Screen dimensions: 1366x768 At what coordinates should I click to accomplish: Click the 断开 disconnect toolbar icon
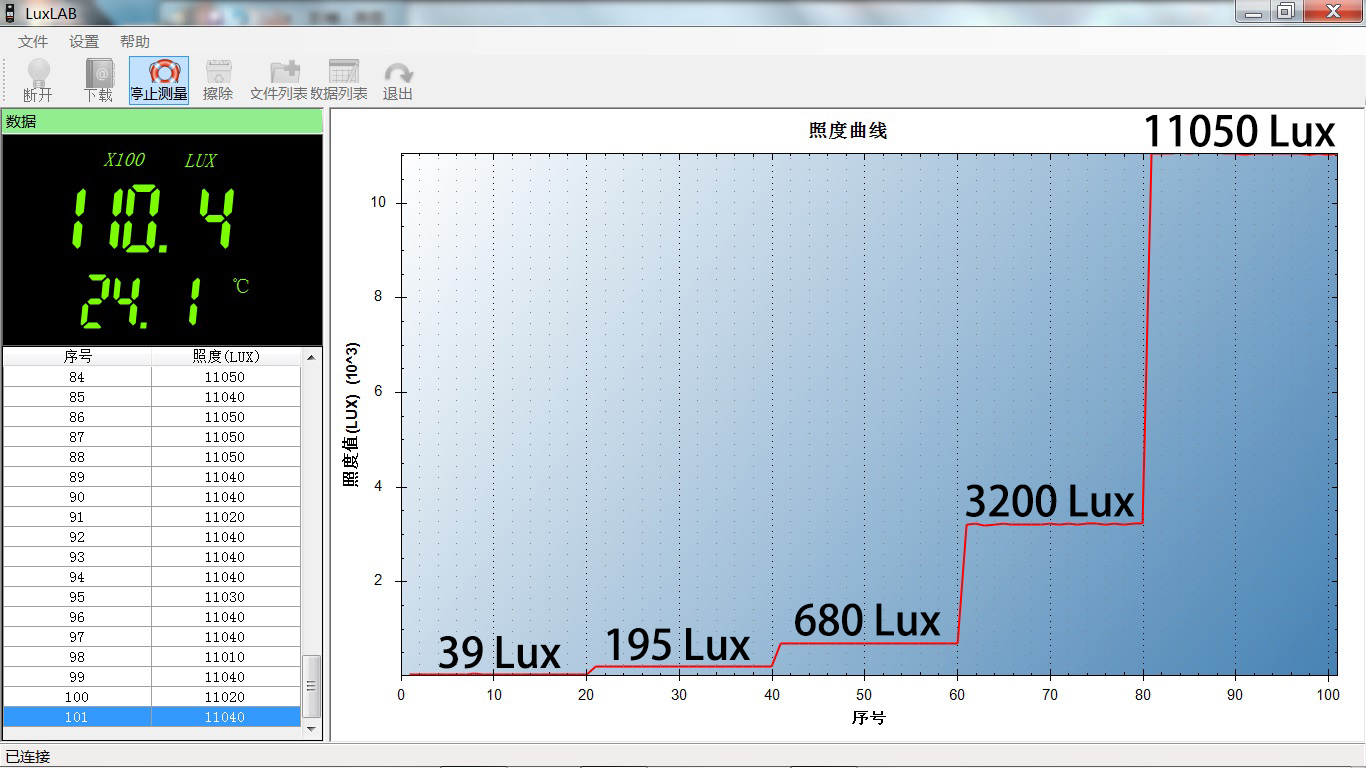point(38,80)
